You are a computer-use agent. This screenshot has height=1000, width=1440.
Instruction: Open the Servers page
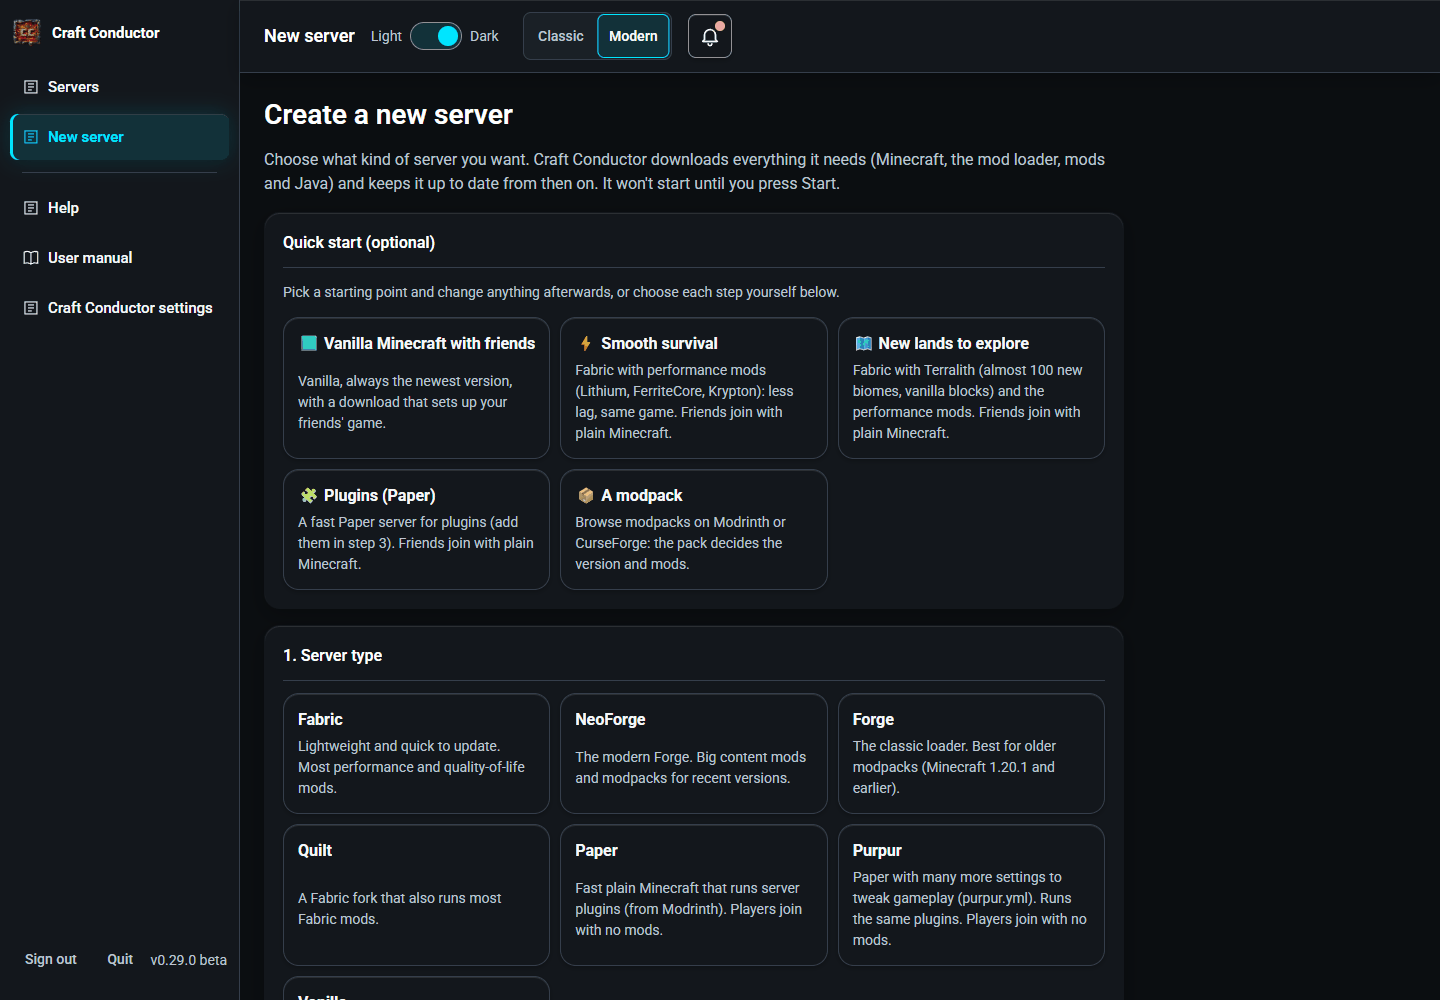[x=120, y=87]
